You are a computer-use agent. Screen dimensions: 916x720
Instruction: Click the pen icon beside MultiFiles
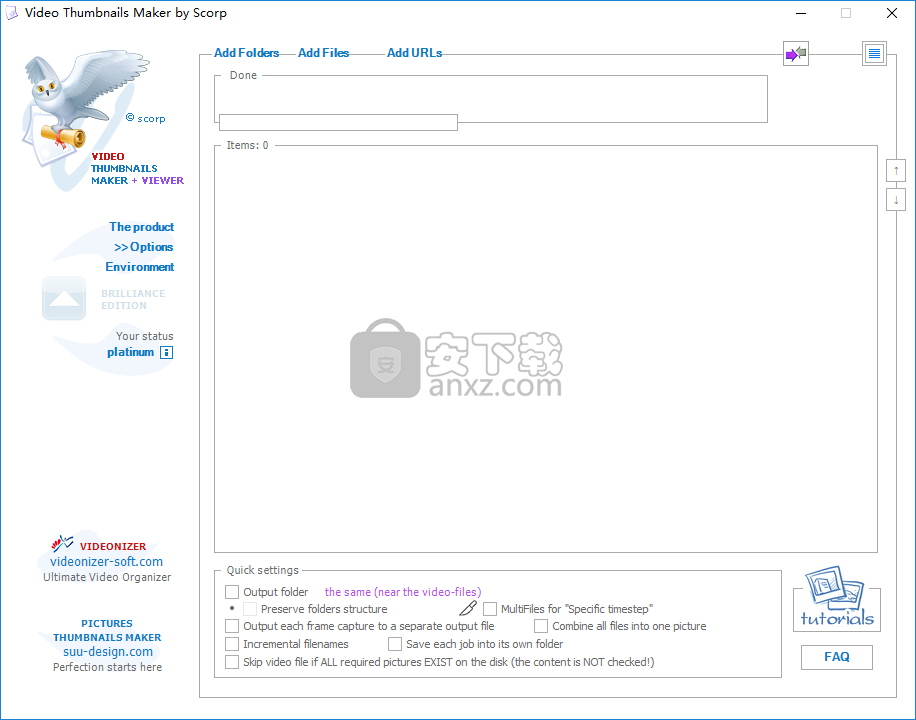click(x=468, y=608)
